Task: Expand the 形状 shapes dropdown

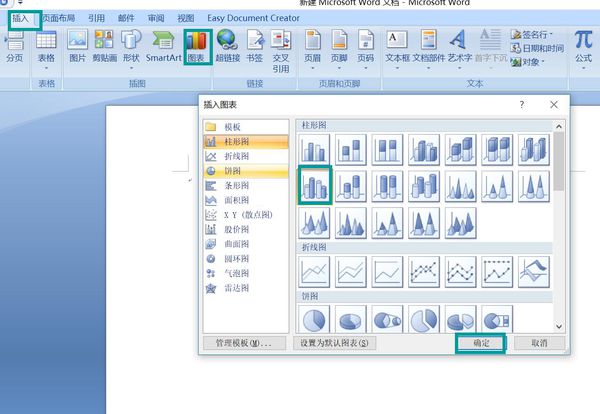Action: click(x=131, y=50)
